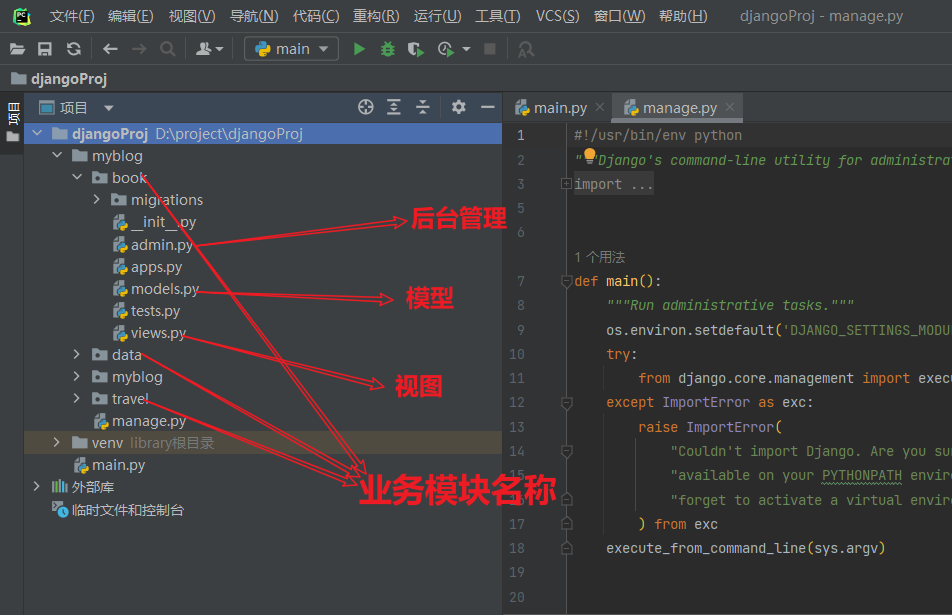Run with coverage shield icon

click(416, 49)
